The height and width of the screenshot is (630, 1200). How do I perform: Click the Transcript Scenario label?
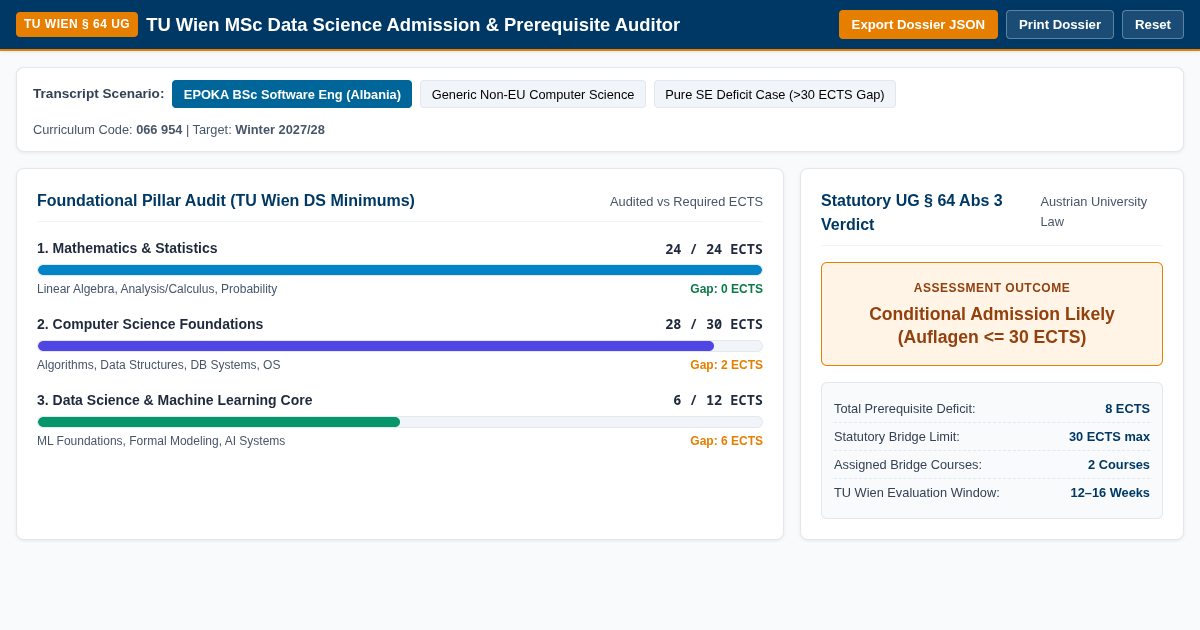pos(99,93)
